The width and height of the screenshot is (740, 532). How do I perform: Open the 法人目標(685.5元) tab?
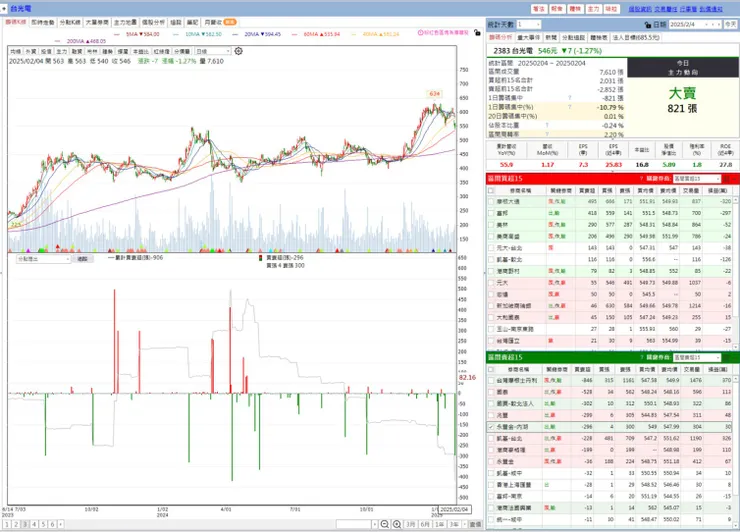pyautogui.click(x=636, y=37)
